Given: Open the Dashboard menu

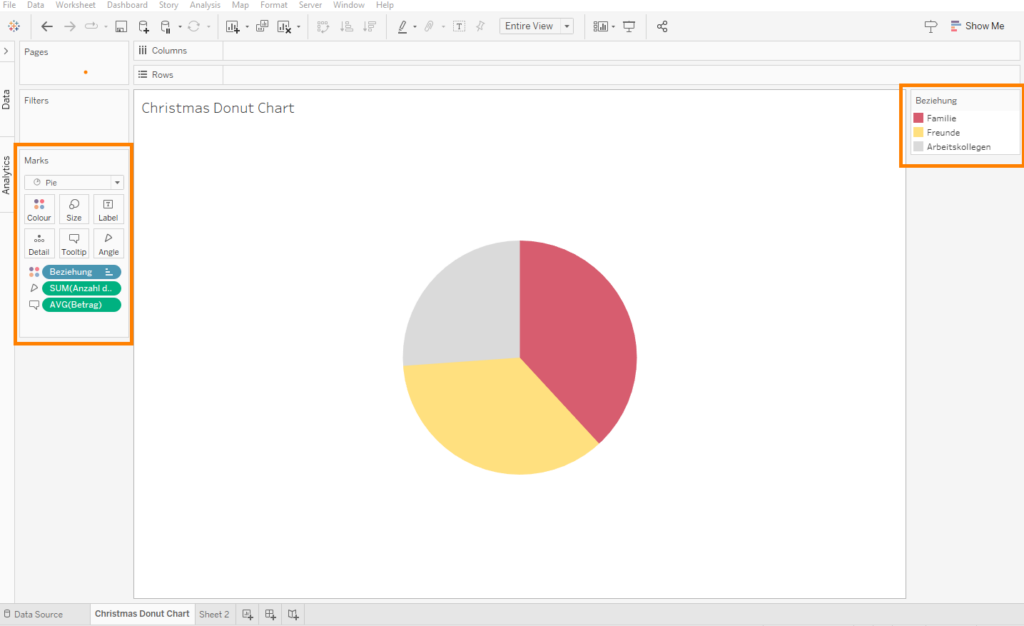Looking at the screenshot, I should point(127,5).
